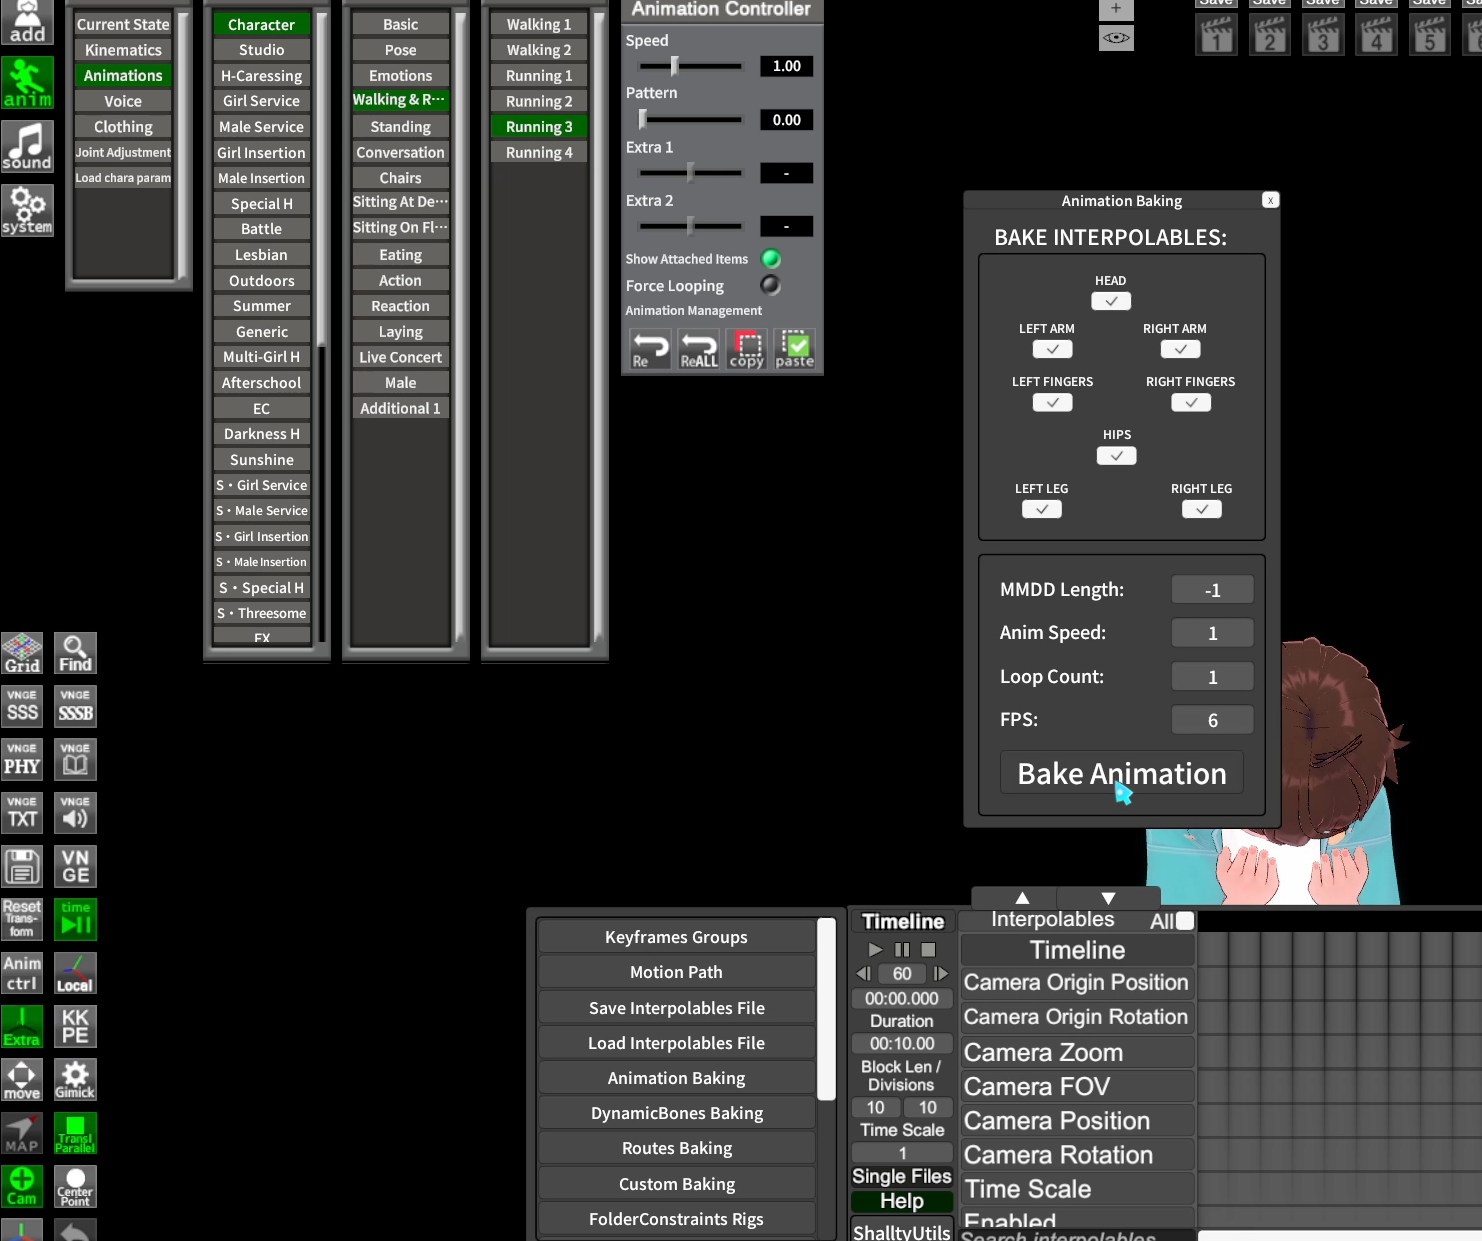1482x1241 pixels.
Task: Click the Bake Animation button
Action: (x=1122, y=774)
